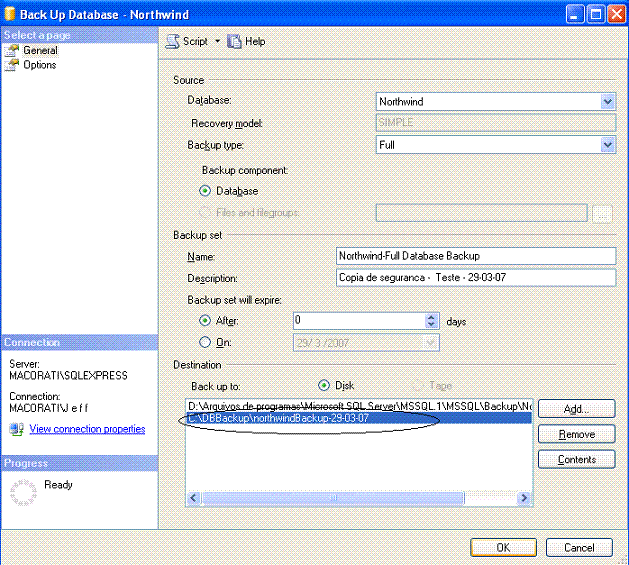Click the horizontal scrollbar thumb in destination list
Viewport: 629px width, 565px height.
point(333,498)
